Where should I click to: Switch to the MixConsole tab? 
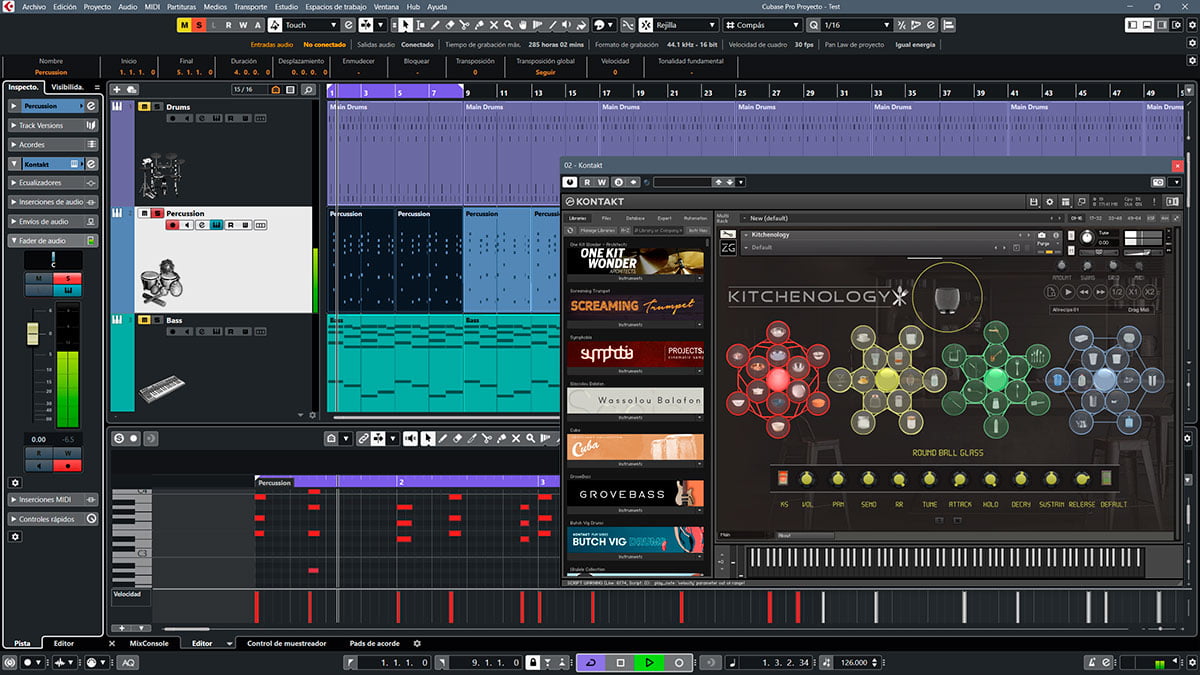(149, 643)
